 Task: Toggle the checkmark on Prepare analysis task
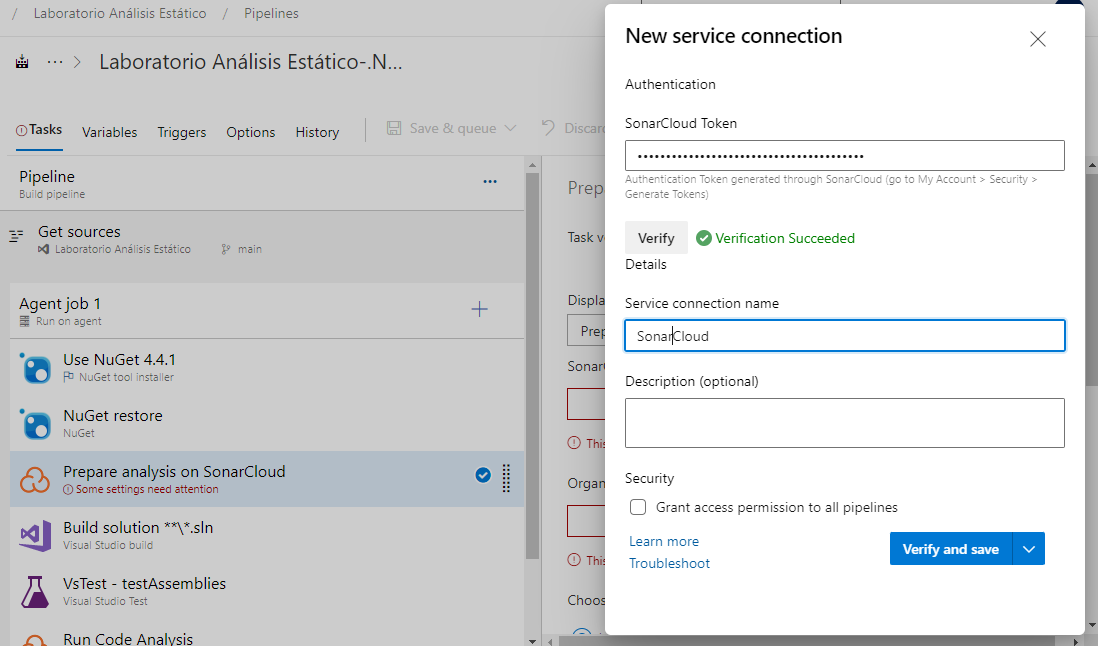point(483,476)
